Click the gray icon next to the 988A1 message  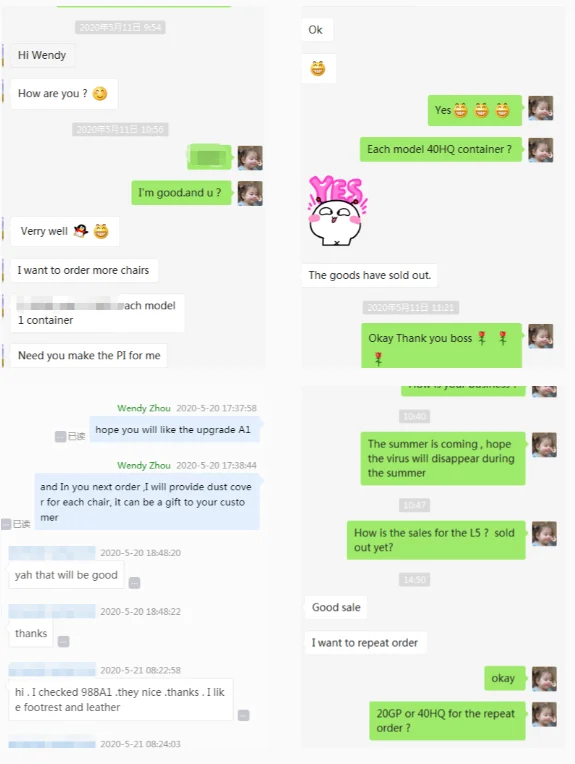[x=244, y=715]
